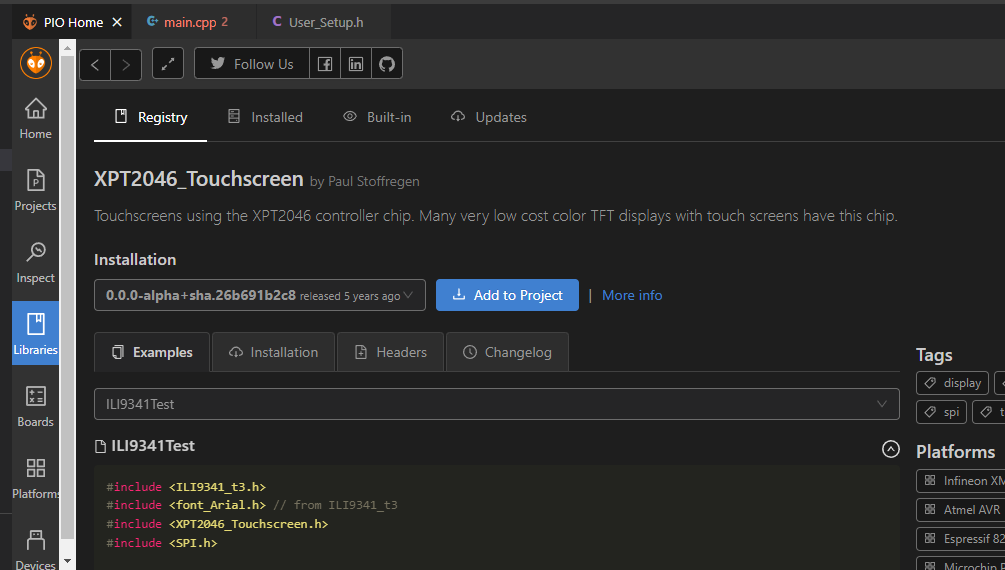Viewport: 1005px width, 570px height.
Task: Click the Atmel AVR platform button
Action: [x=961, y=510]
